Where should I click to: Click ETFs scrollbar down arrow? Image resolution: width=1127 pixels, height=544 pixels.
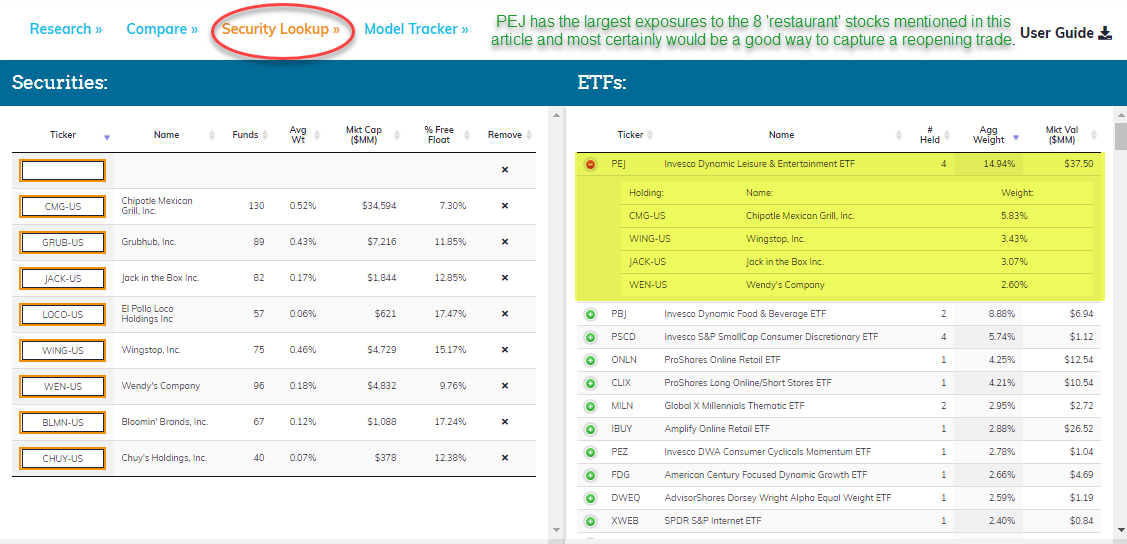[1121, 530]
